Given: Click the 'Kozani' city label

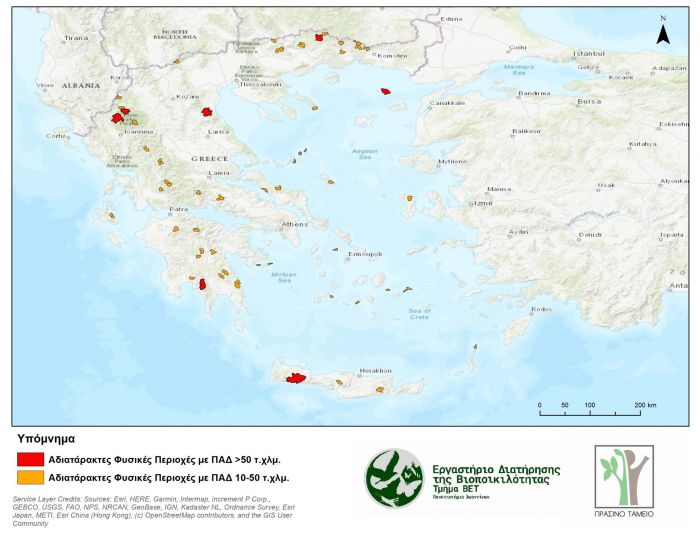Looking at the screenshot, I should (x=188, y=96).
